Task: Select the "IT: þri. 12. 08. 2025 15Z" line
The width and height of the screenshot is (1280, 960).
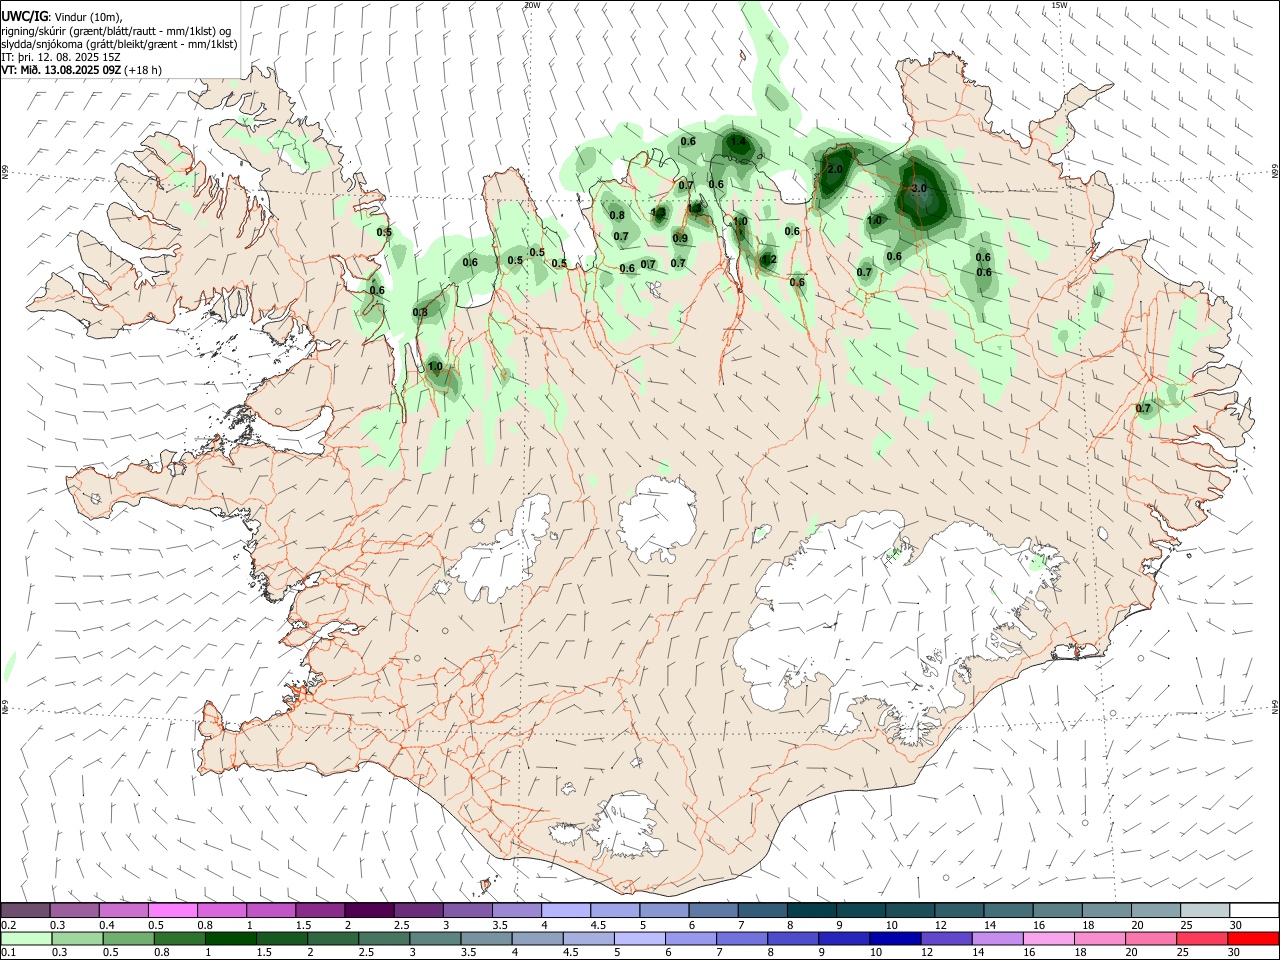Action: [61, 57]
